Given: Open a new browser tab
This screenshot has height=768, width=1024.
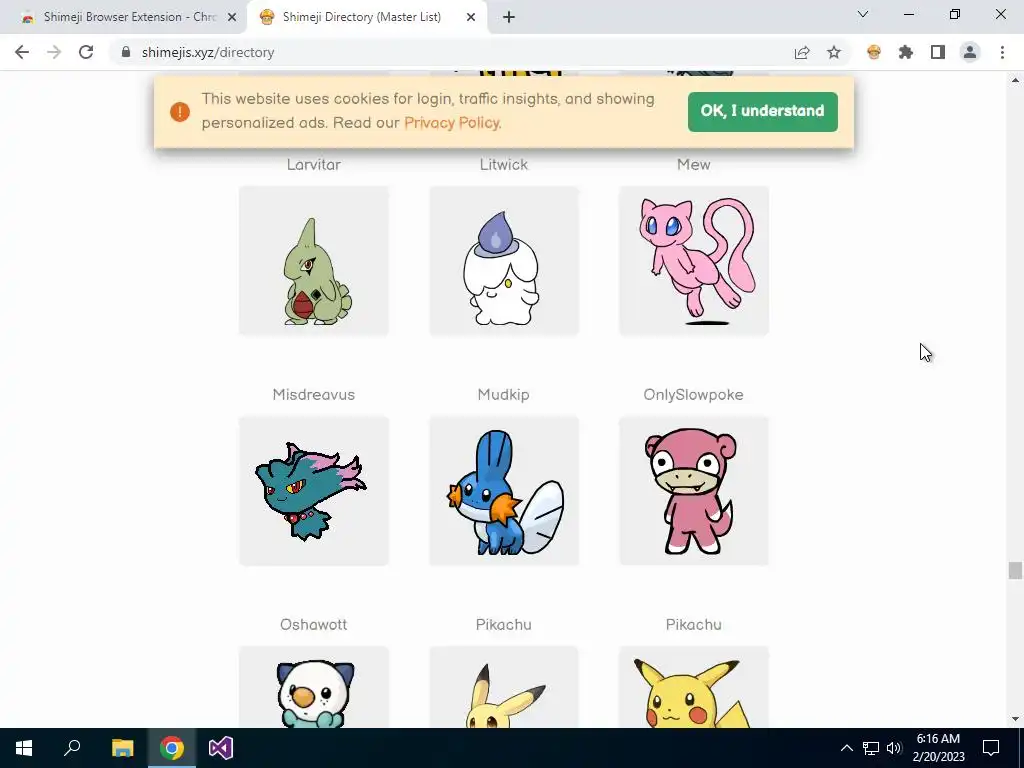Looking at the screenshot, I should point(509,17).
